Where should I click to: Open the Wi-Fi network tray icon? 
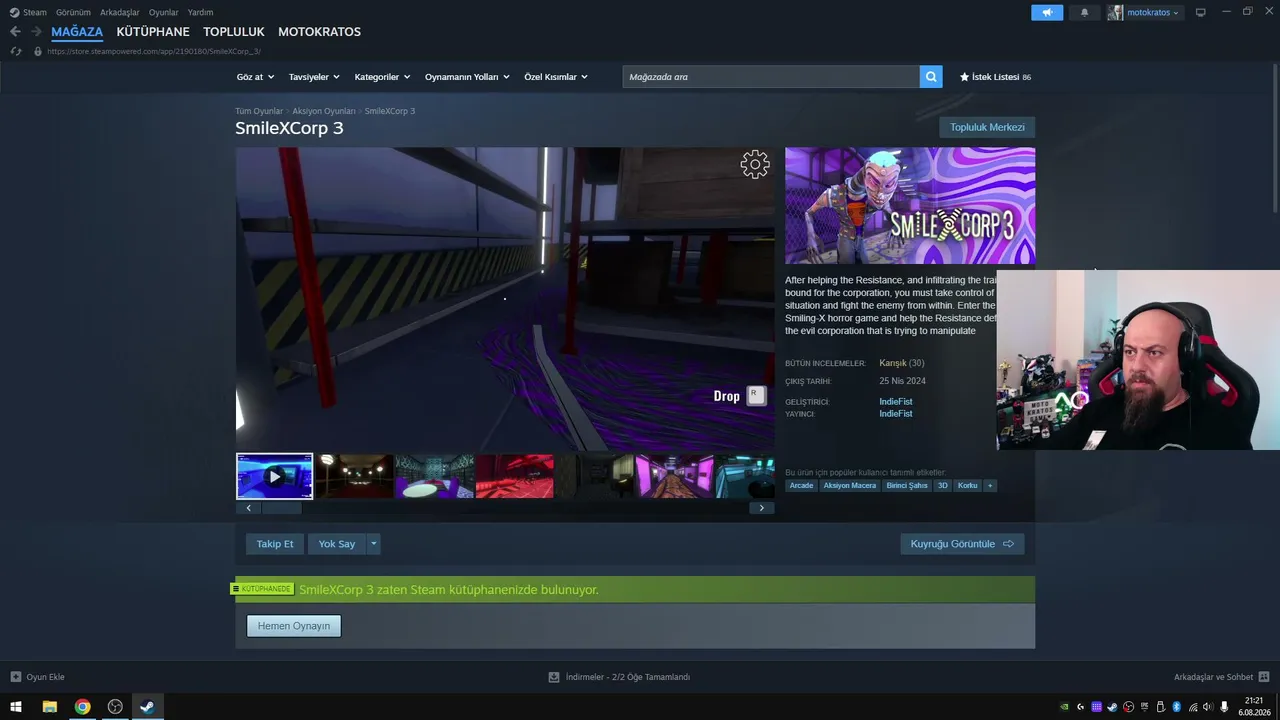(x=1193, y=707)
